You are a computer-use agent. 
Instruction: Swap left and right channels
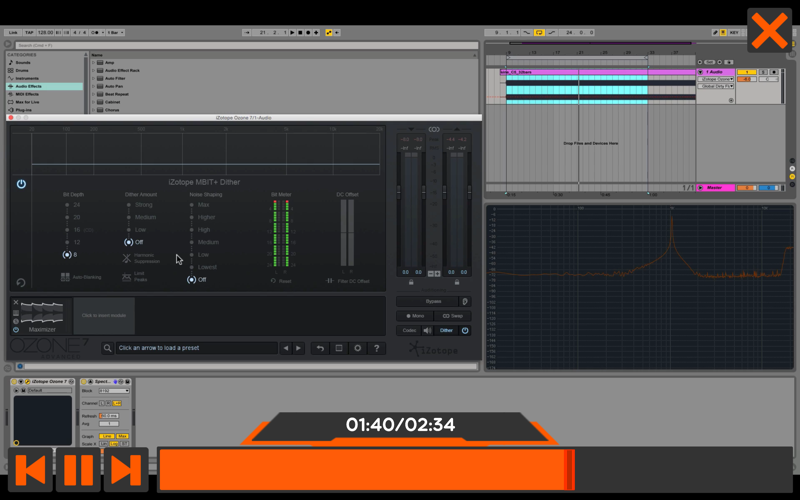tap(453, 316)
